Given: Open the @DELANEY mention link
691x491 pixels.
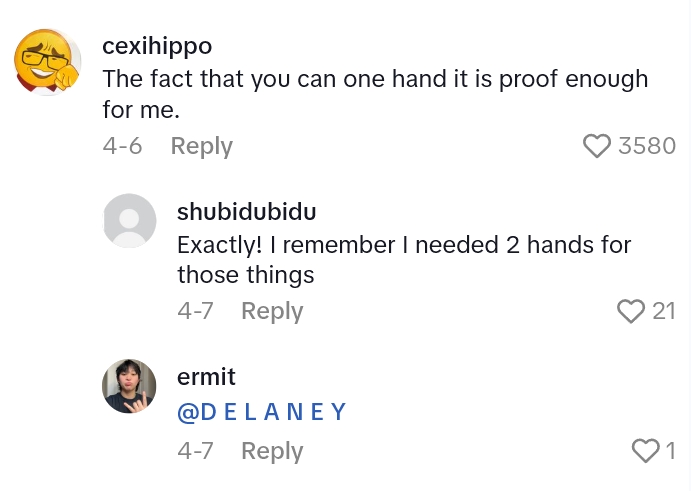Looking at the screenshot, I should pyautogui.click(x=261, y=411).
